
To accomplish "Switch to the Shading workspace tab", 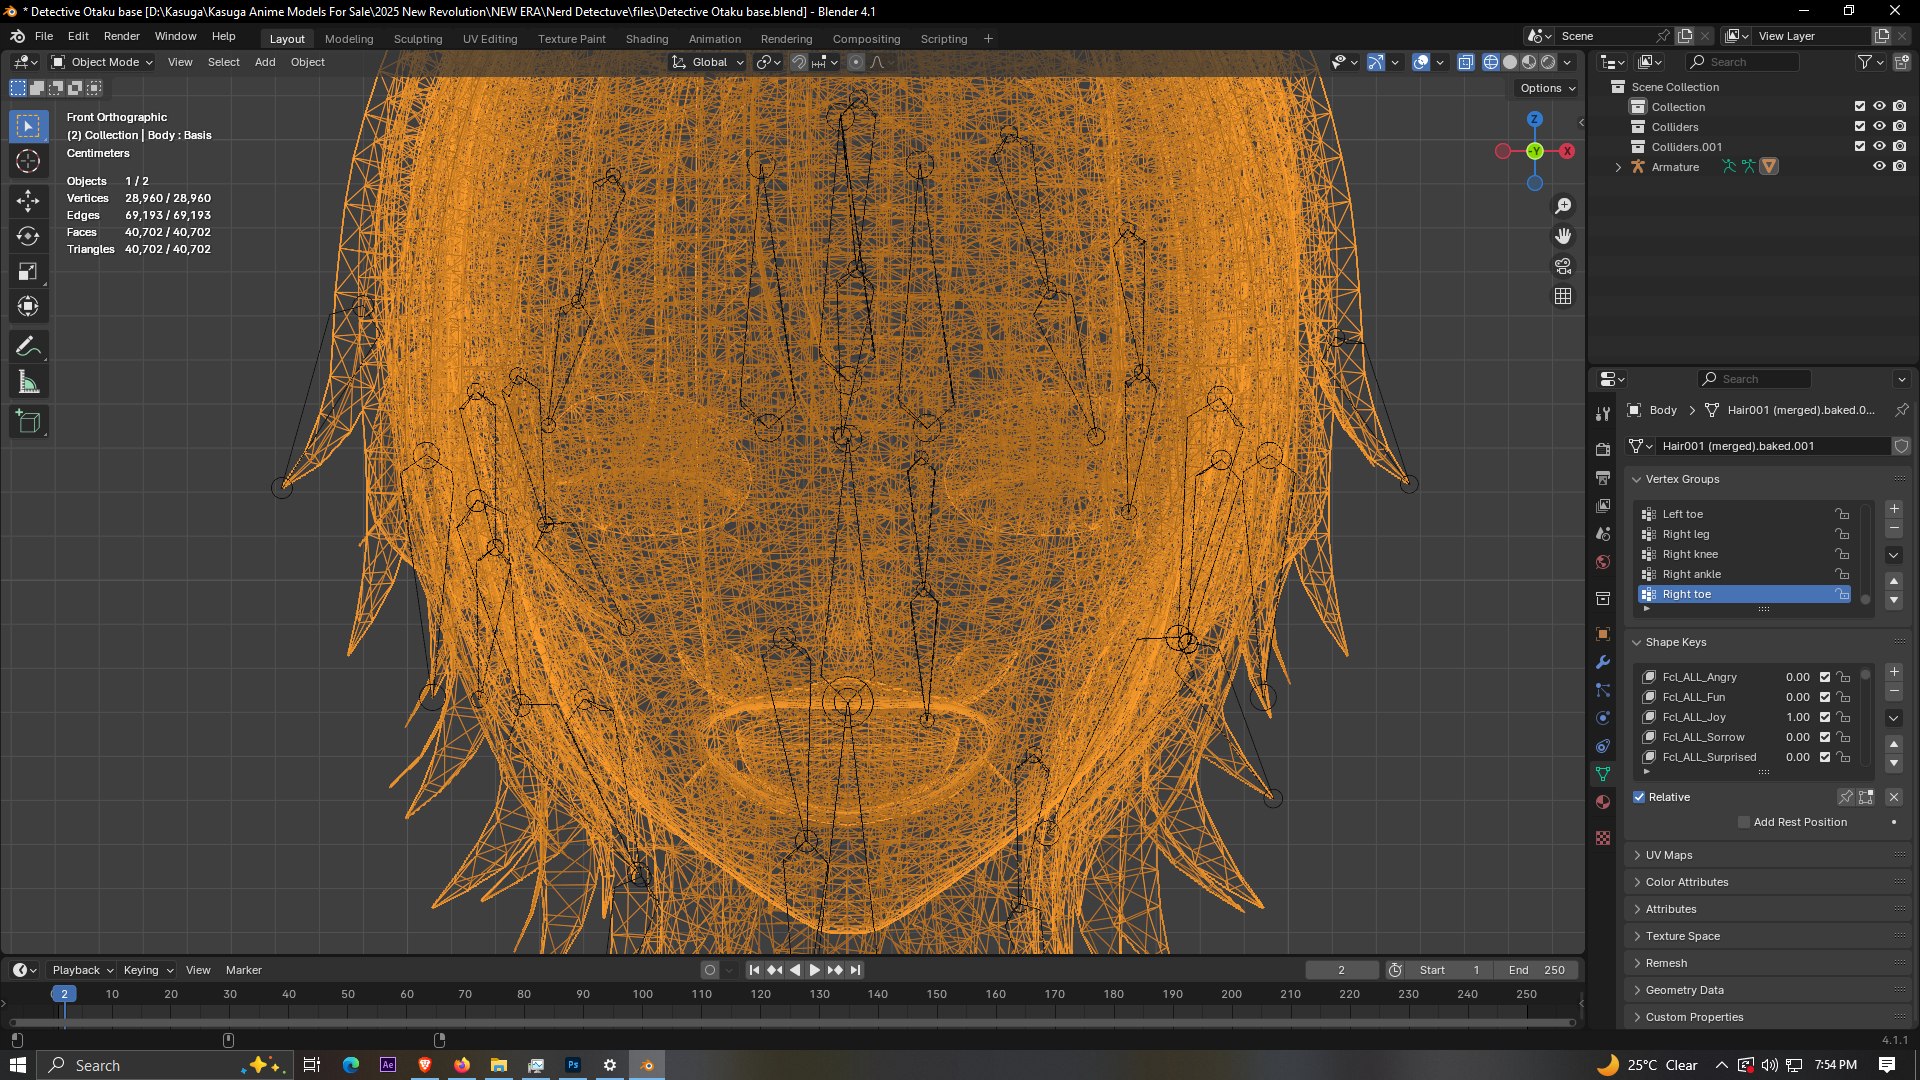I will pyautogui.click(x=647, y=39).
